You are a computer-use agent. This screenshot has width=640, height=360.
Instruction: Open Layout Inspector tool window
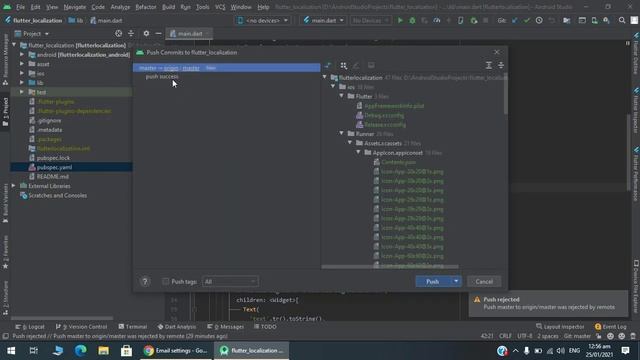click(x=560, y=327)
